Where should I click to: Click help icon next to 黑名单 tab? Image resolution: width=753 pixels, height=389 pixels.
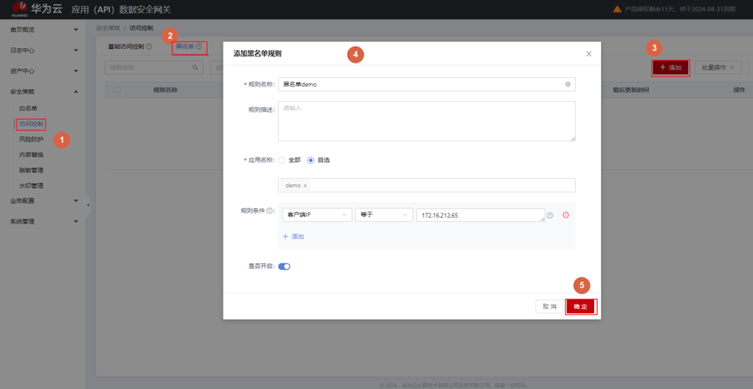tap(198, 47)
